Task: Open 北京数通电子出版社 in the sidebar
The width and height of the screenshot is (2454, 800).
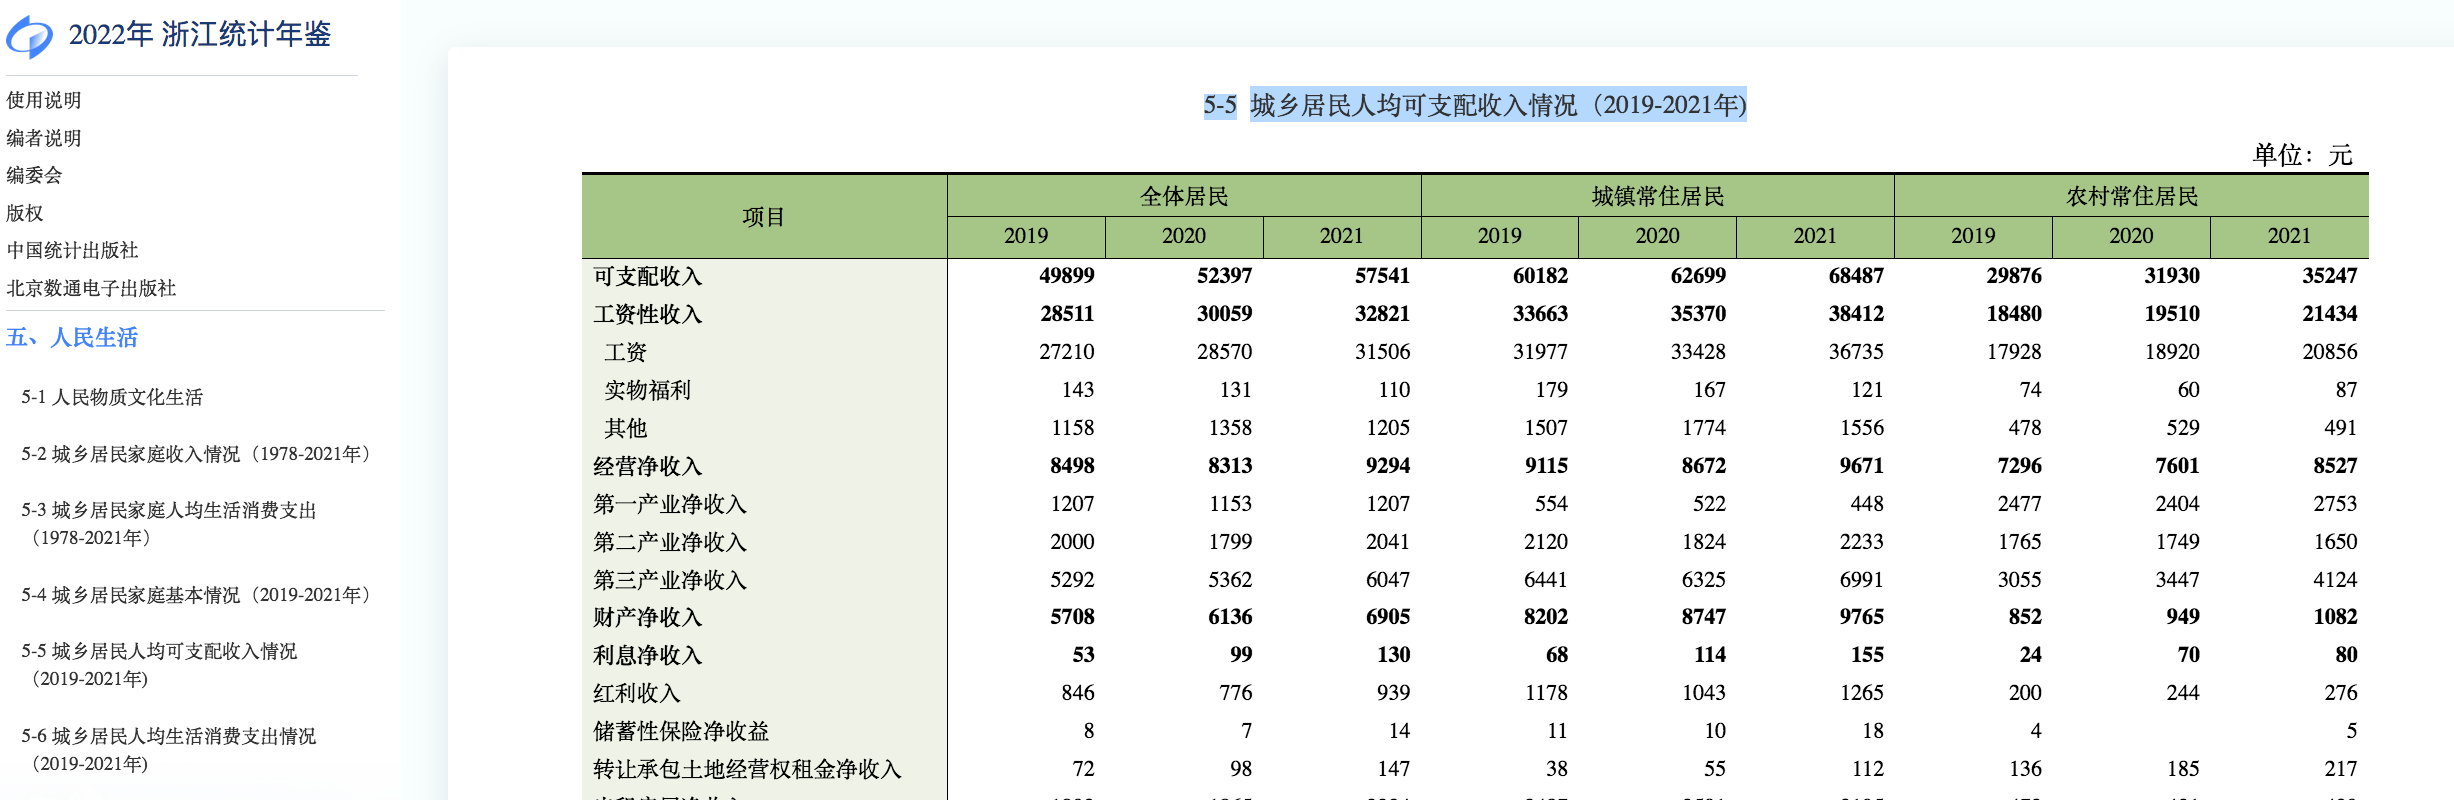Action: click(x=91, y=288)
